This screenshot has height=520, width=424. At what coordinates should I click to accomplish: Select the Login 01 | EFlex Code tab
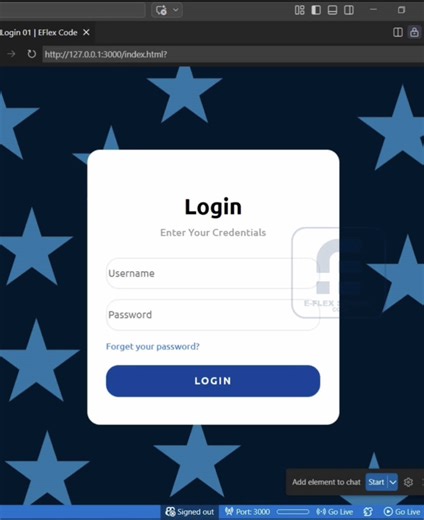pyautogui.click(x=39, y=32)
